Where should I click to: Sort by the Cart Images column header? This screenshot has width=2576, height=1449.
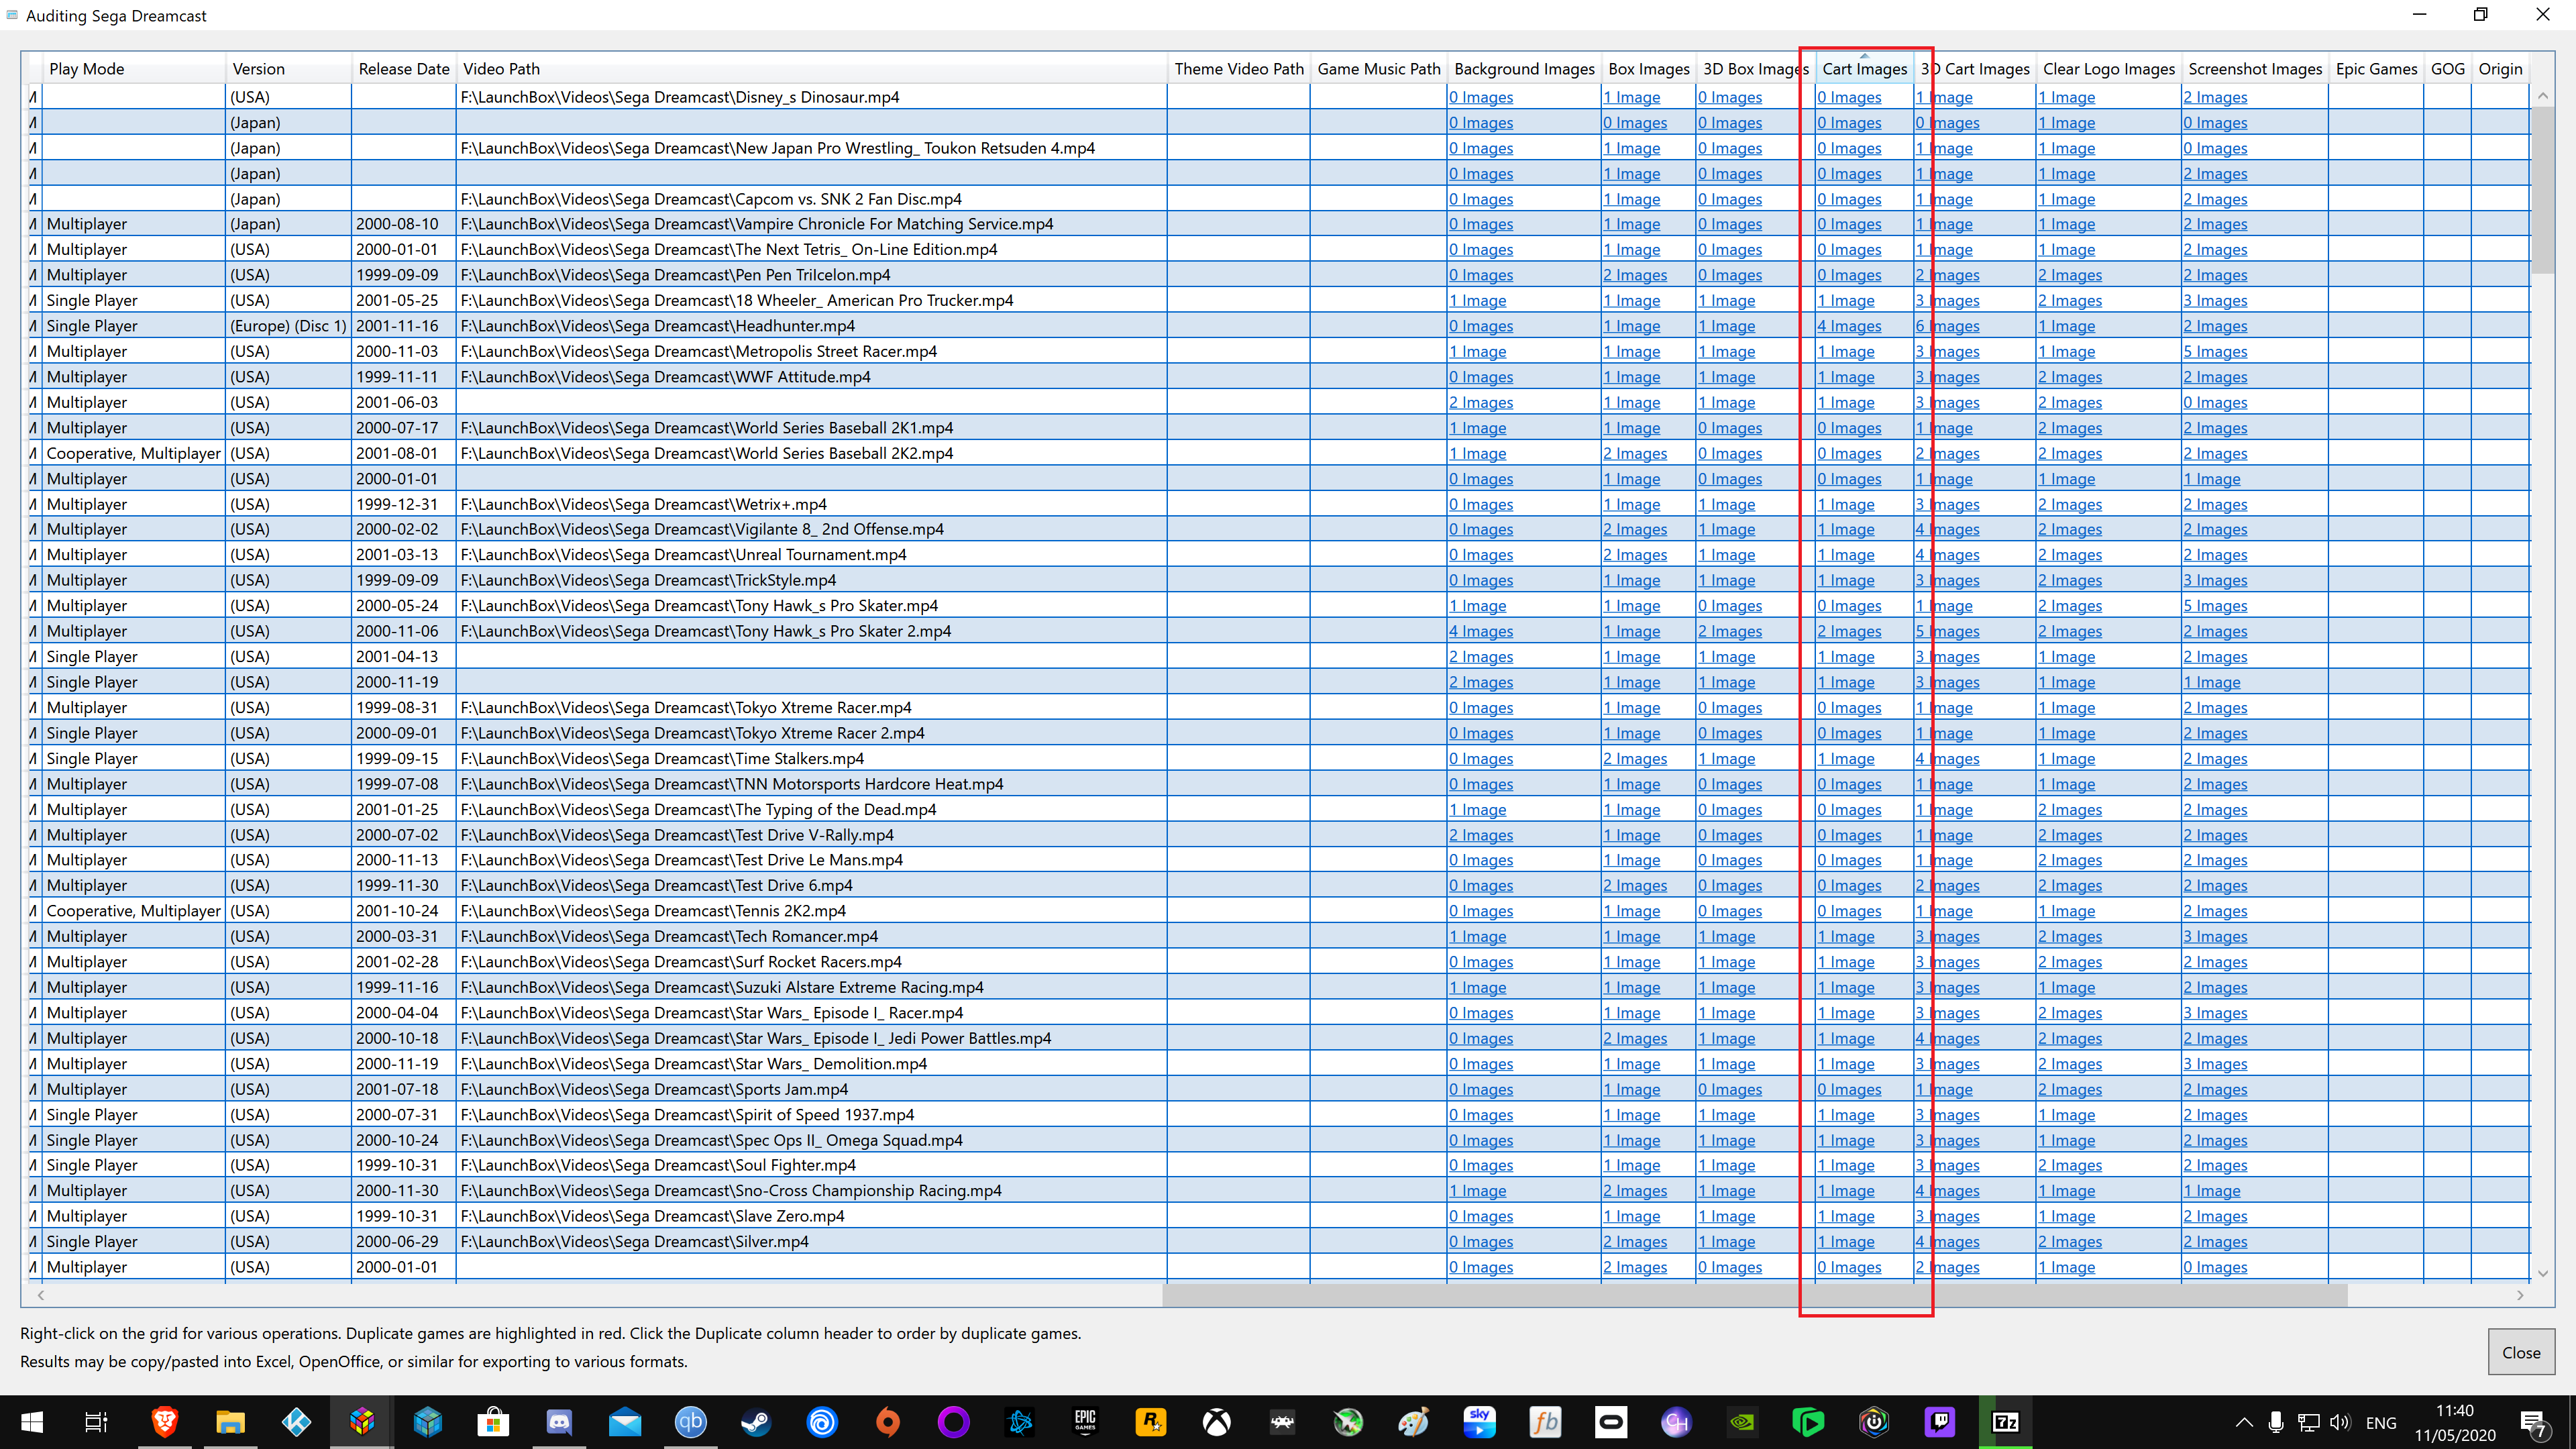coord(1864,69)
